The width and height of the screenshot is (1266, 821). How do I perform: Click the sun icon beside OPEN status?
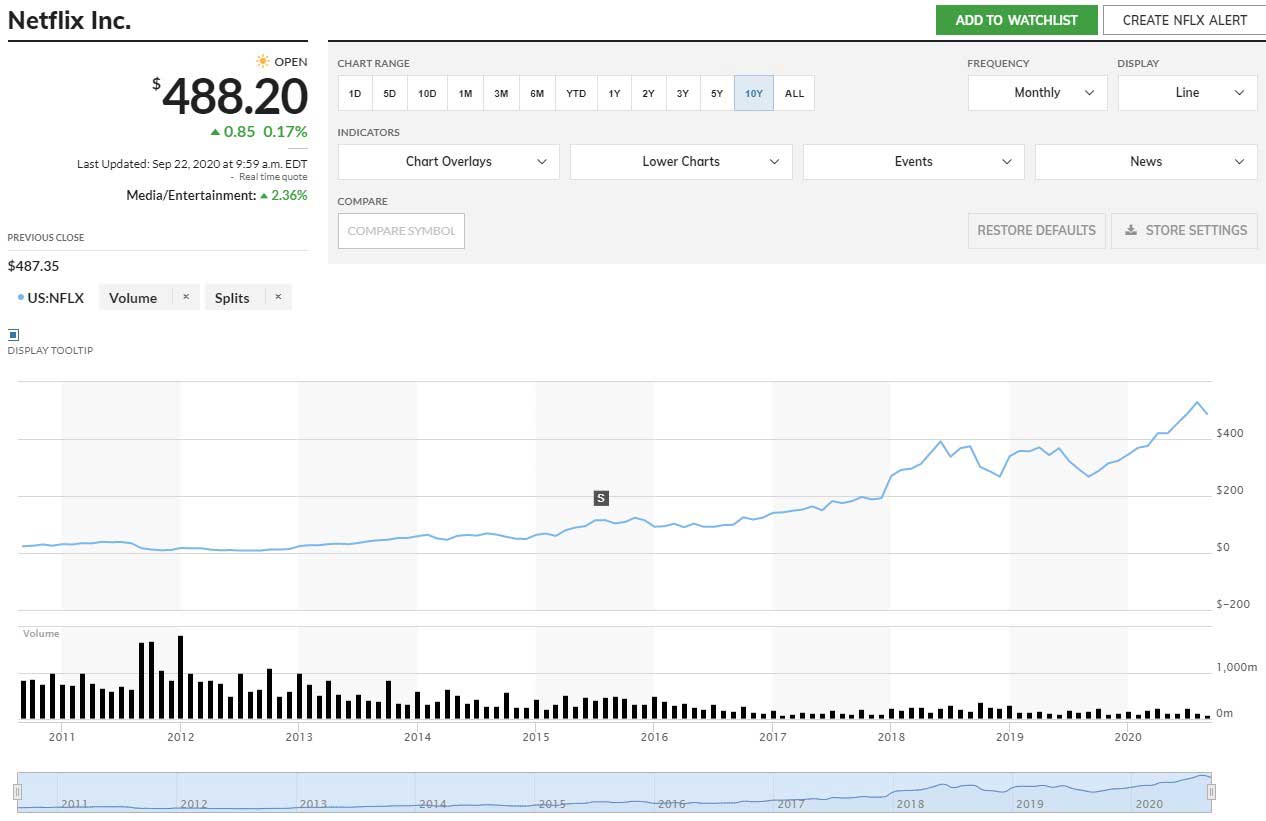click(262, 61)
